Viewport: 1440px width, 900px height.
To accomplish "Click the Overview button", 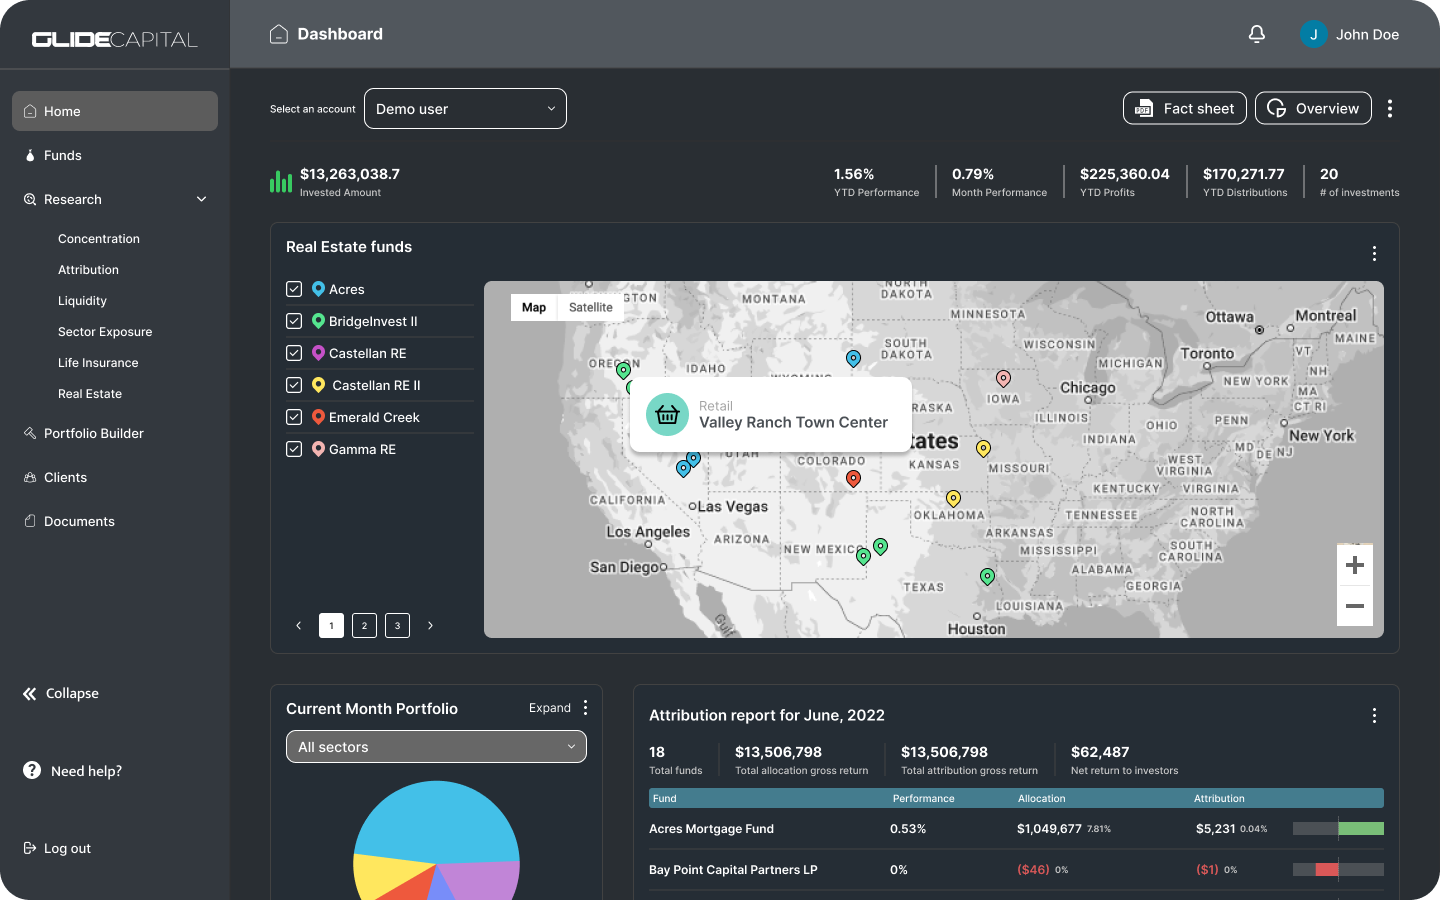I will [1313, 108].
